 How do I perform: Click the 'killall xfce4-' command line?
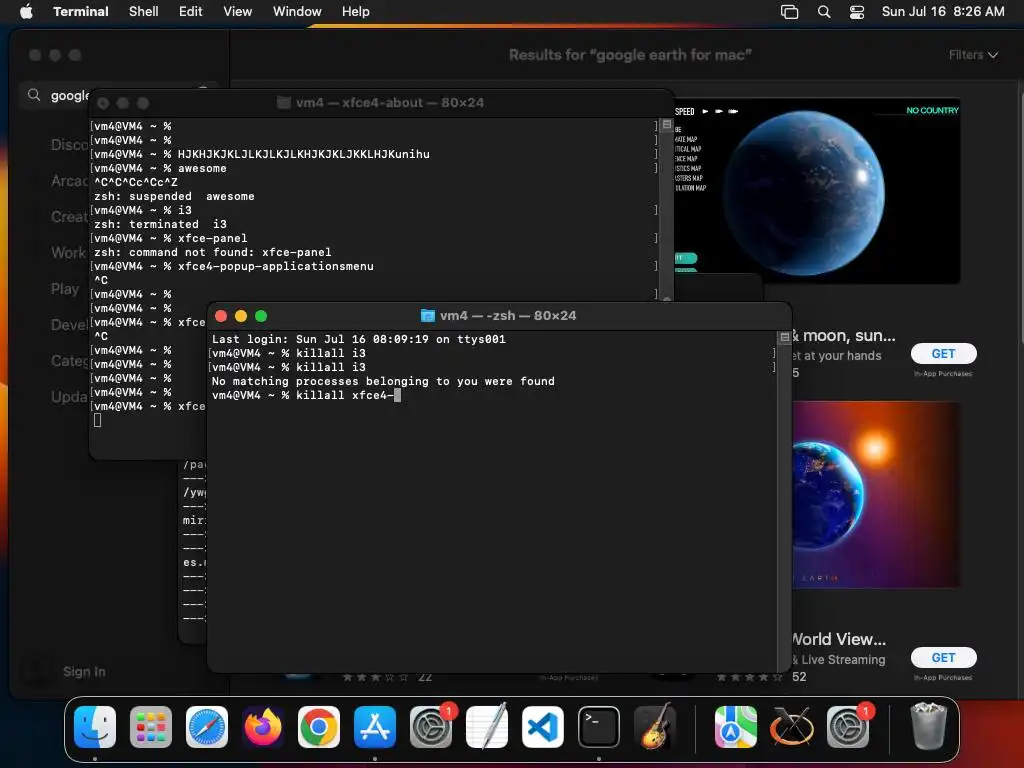pos(306,395)
